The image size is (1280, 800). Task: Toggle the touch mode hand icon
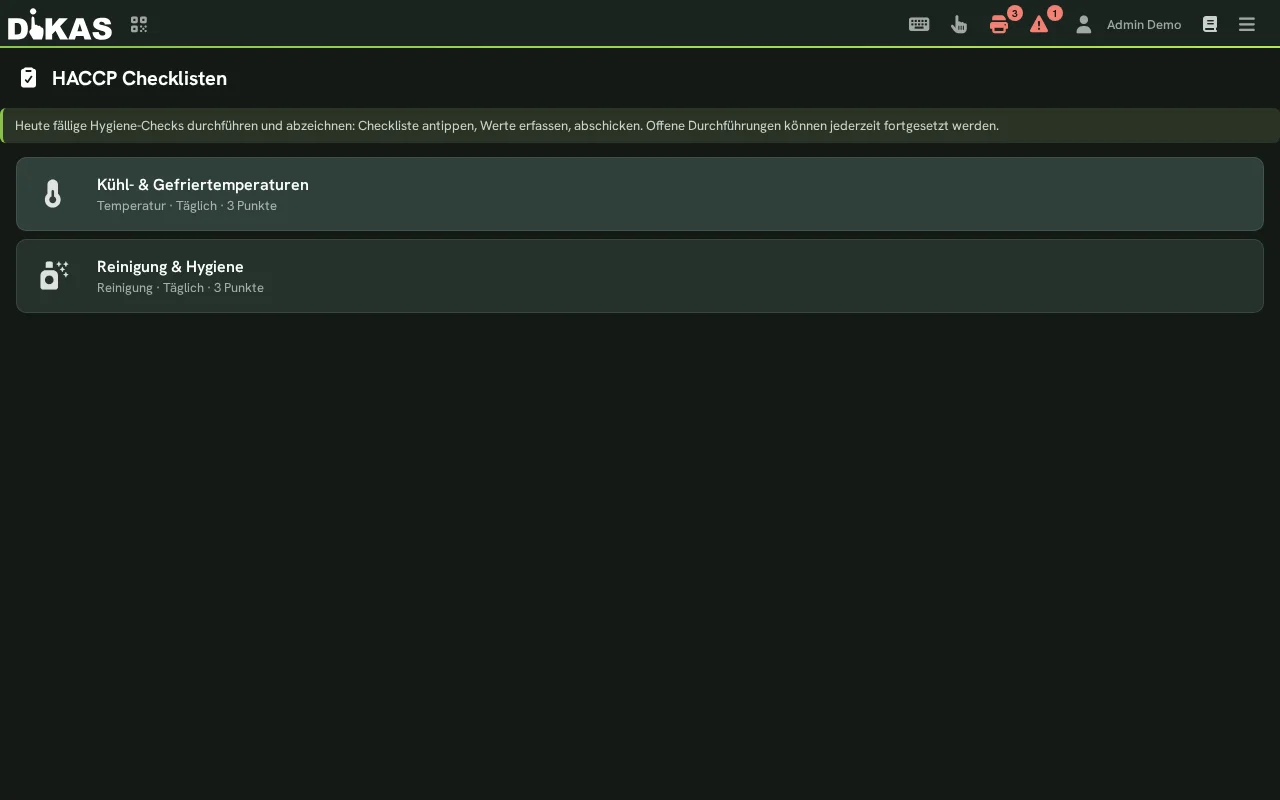[x=959, y=24]
